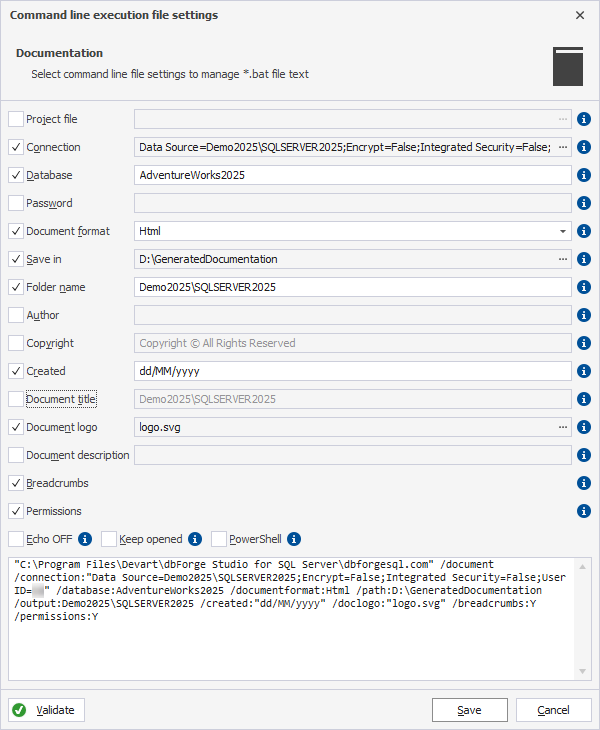The image size is (600, 730).
Task: Click the Created date format field
Action: 353,371
